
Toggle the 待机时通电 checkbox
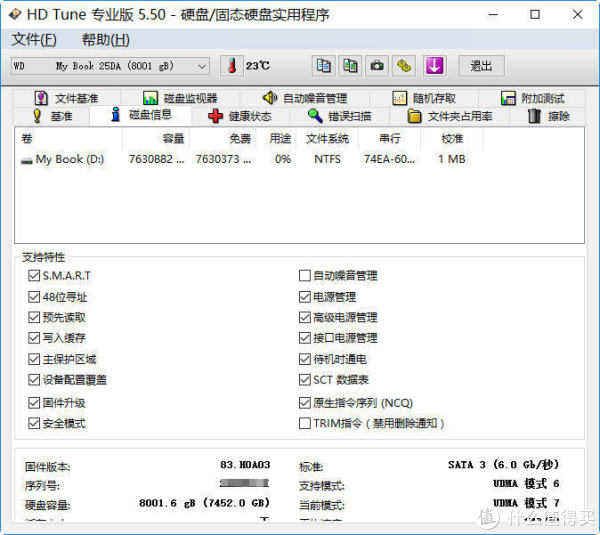pos(305,359)
